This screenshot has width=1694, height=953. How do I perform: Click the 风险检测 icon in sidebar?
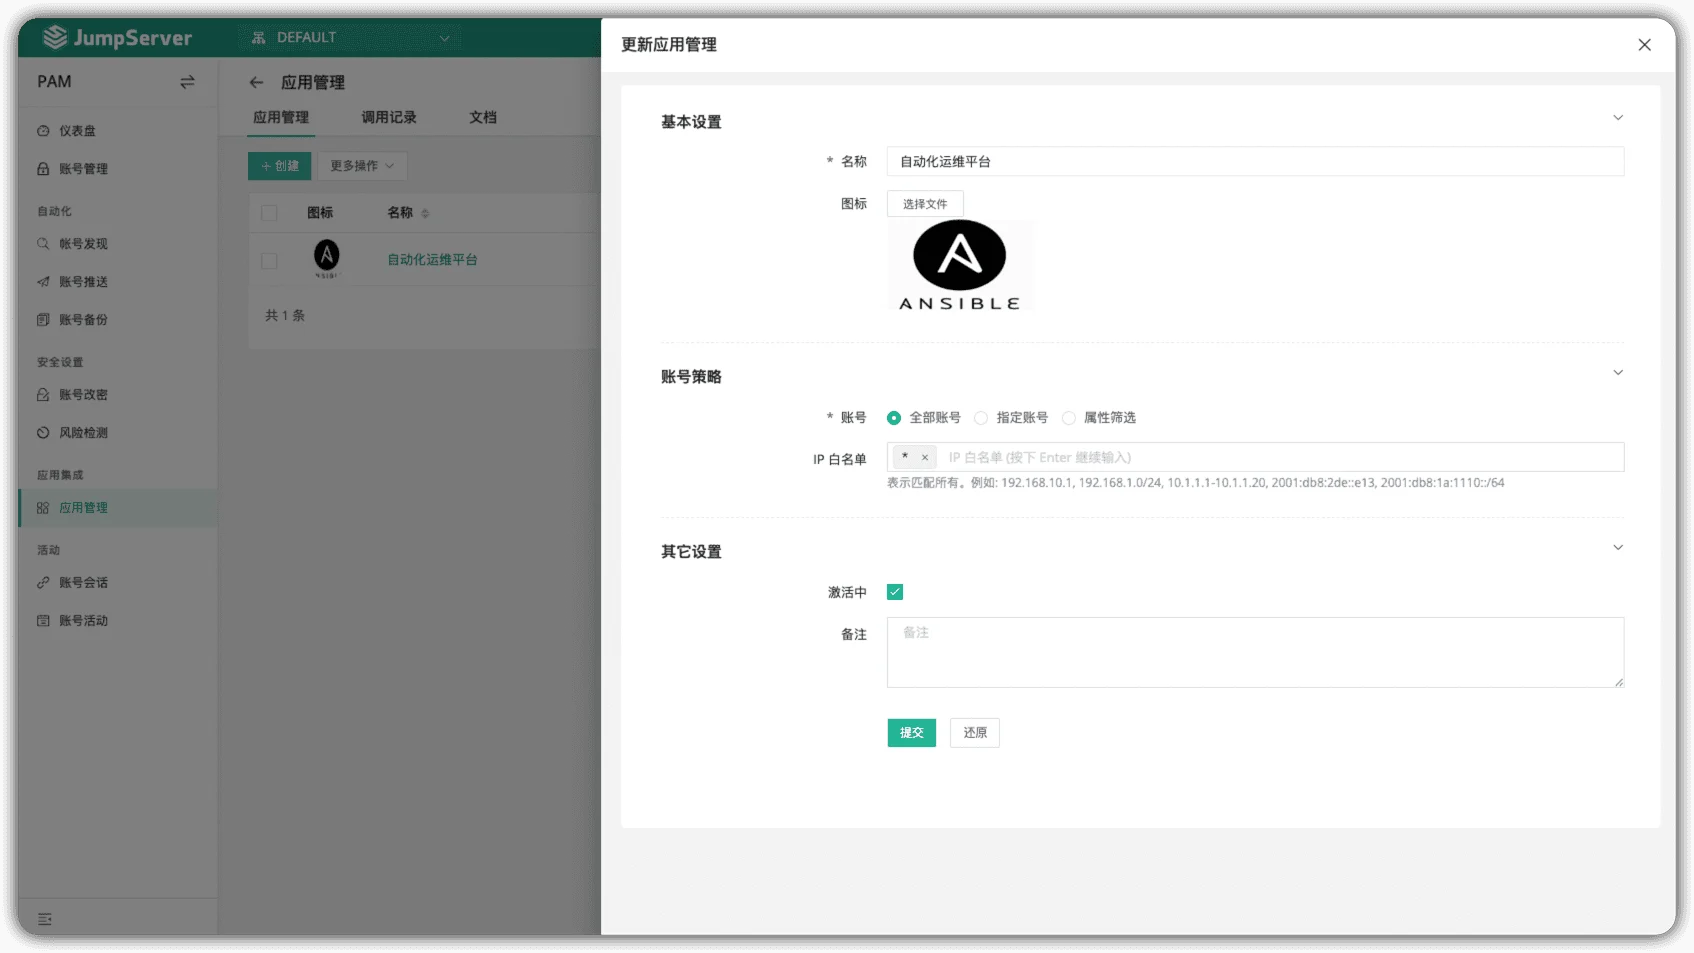pos(43,433)
